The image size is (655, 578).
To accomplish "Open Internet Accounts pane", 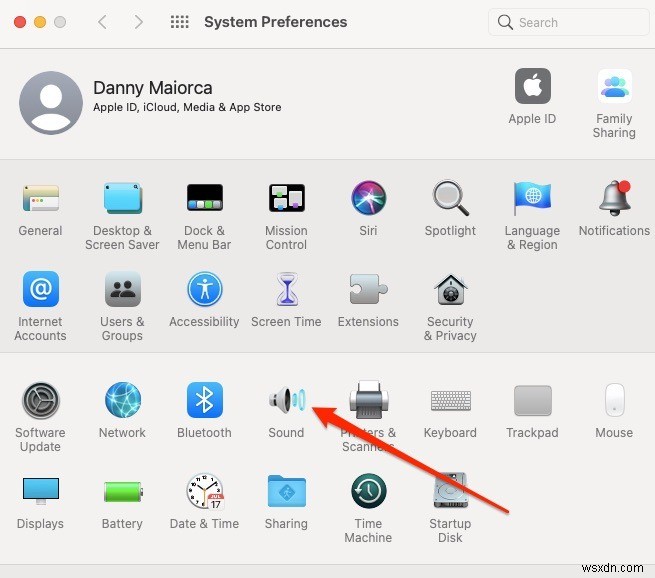I will pos(41,289).
